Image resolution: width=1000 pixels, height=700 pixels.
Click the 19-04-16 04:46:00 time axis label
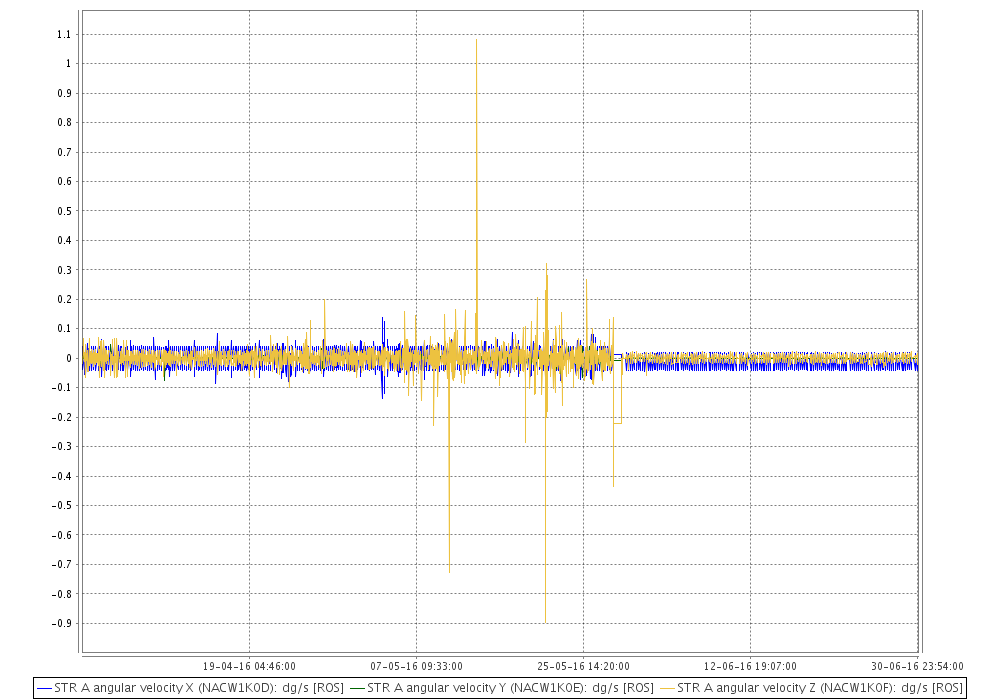tap(249, 666)
